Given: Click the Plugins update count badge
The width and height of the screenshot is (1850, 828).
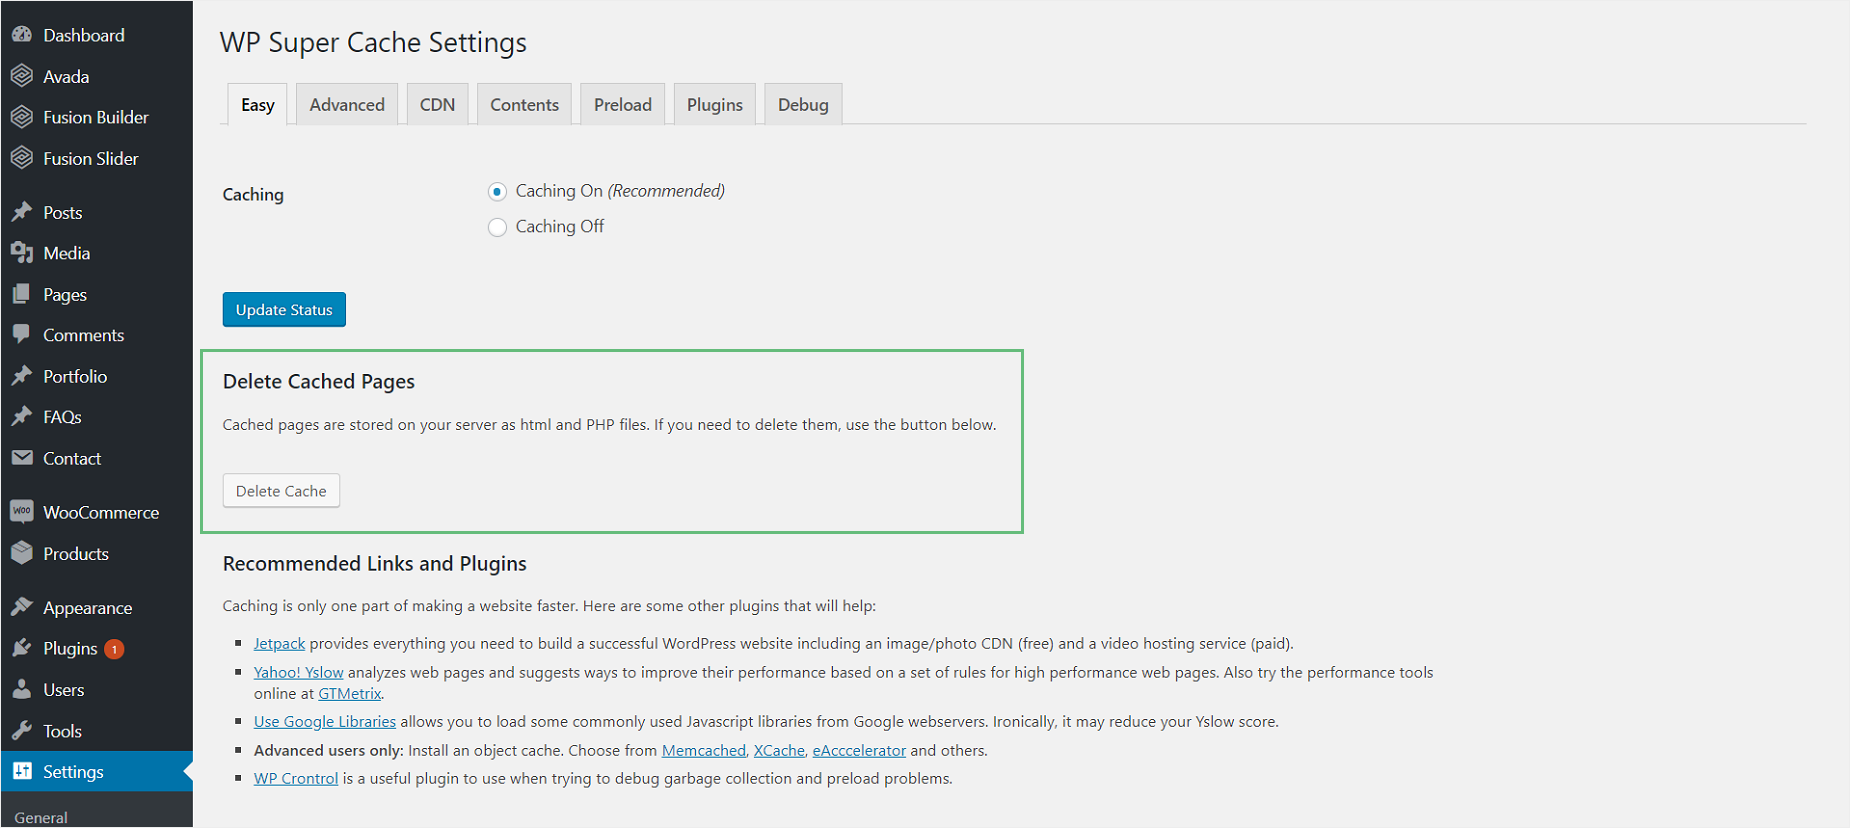Looking at the screenshot, I should click(114, 649).
